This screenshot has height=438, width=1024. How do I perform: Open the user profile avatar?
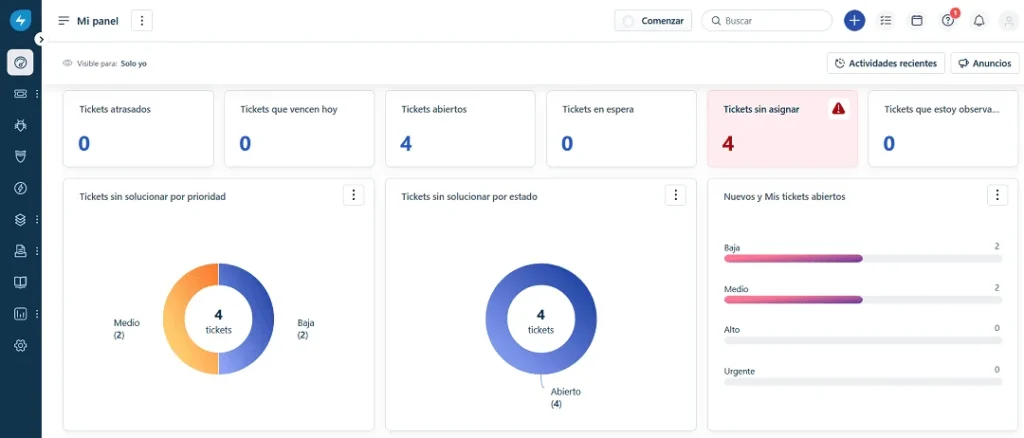1008,21
